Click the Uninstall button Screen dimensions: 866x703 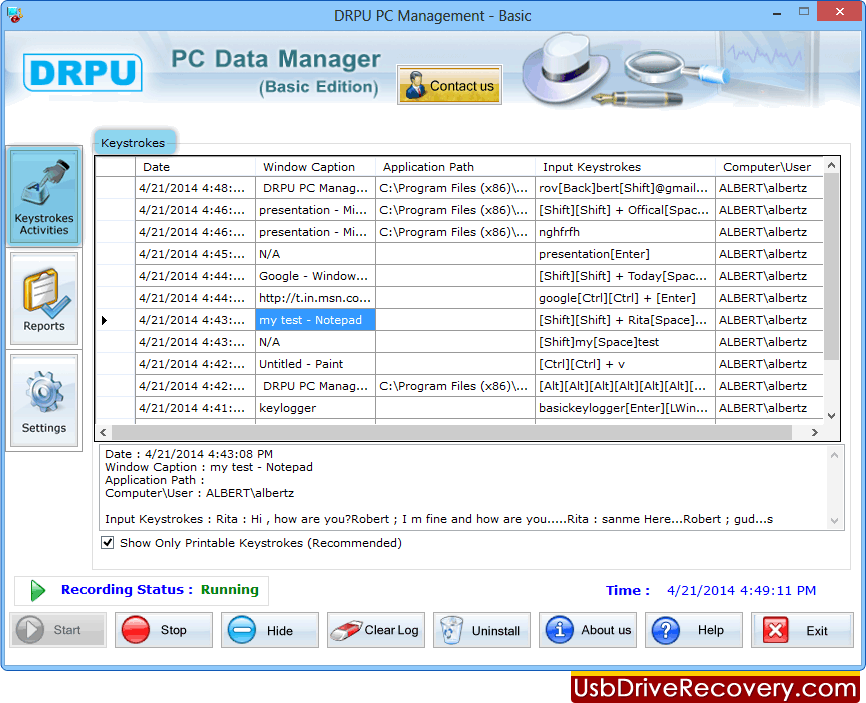point(482,630)
